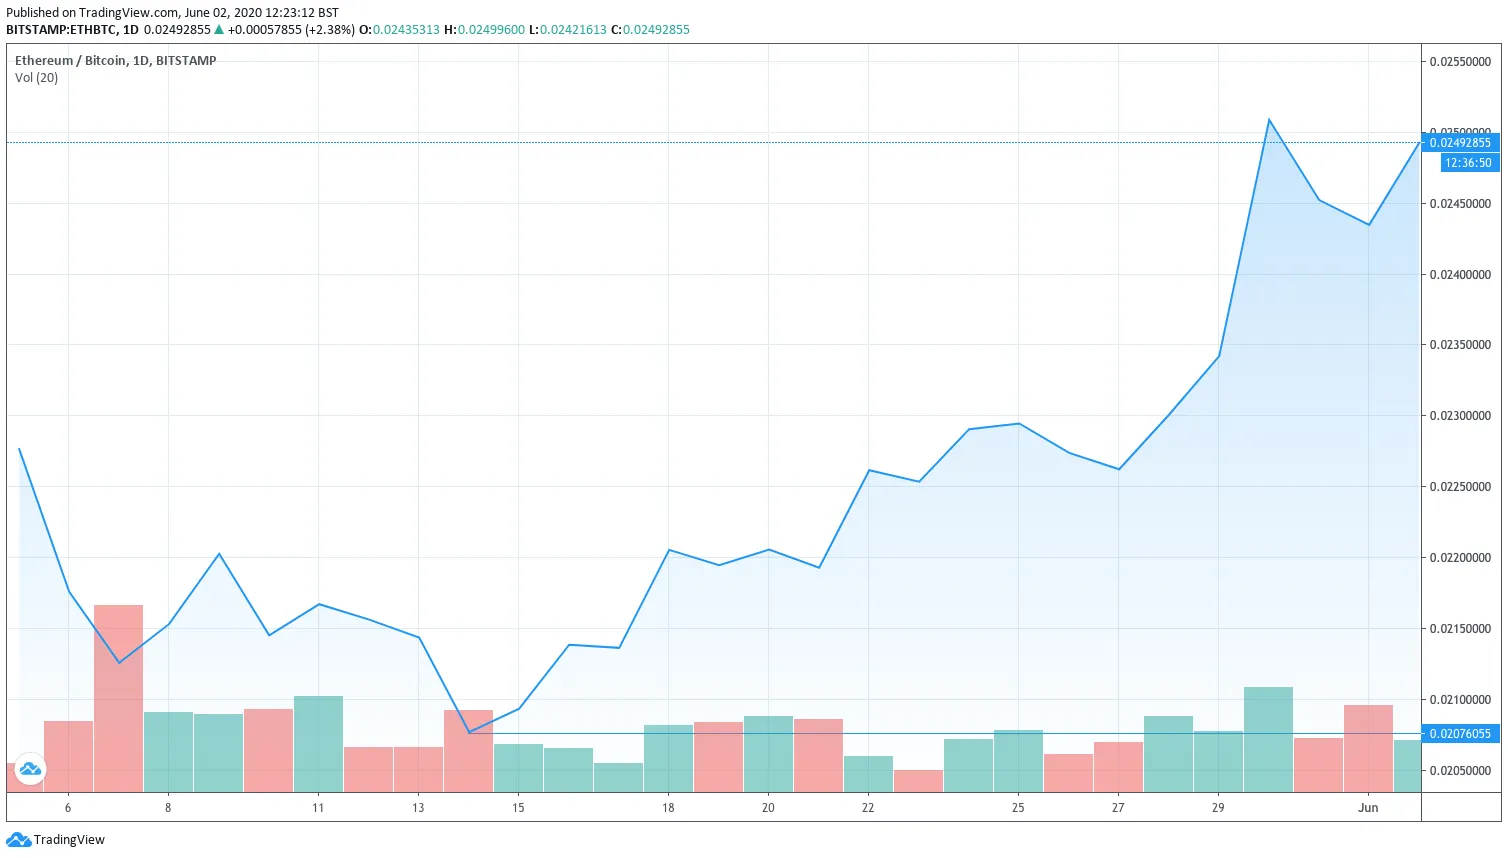Screen dimensions: 1508x858
Task: Click the tallest green volume bar near the 30th
Action: coord(1268,740)
